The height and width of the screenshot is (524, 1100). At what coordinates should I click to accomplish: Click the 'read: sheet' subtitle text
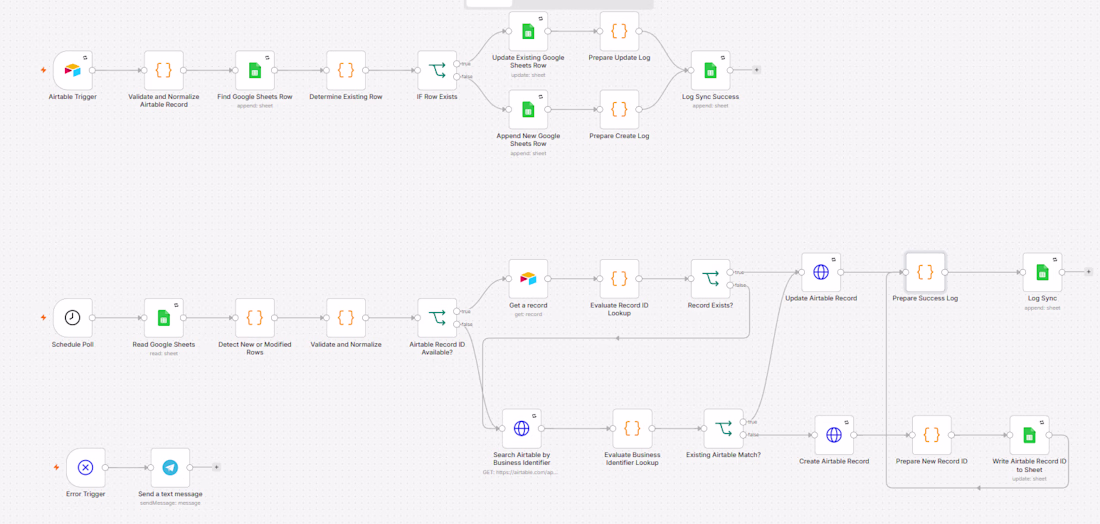coord(163,354)
